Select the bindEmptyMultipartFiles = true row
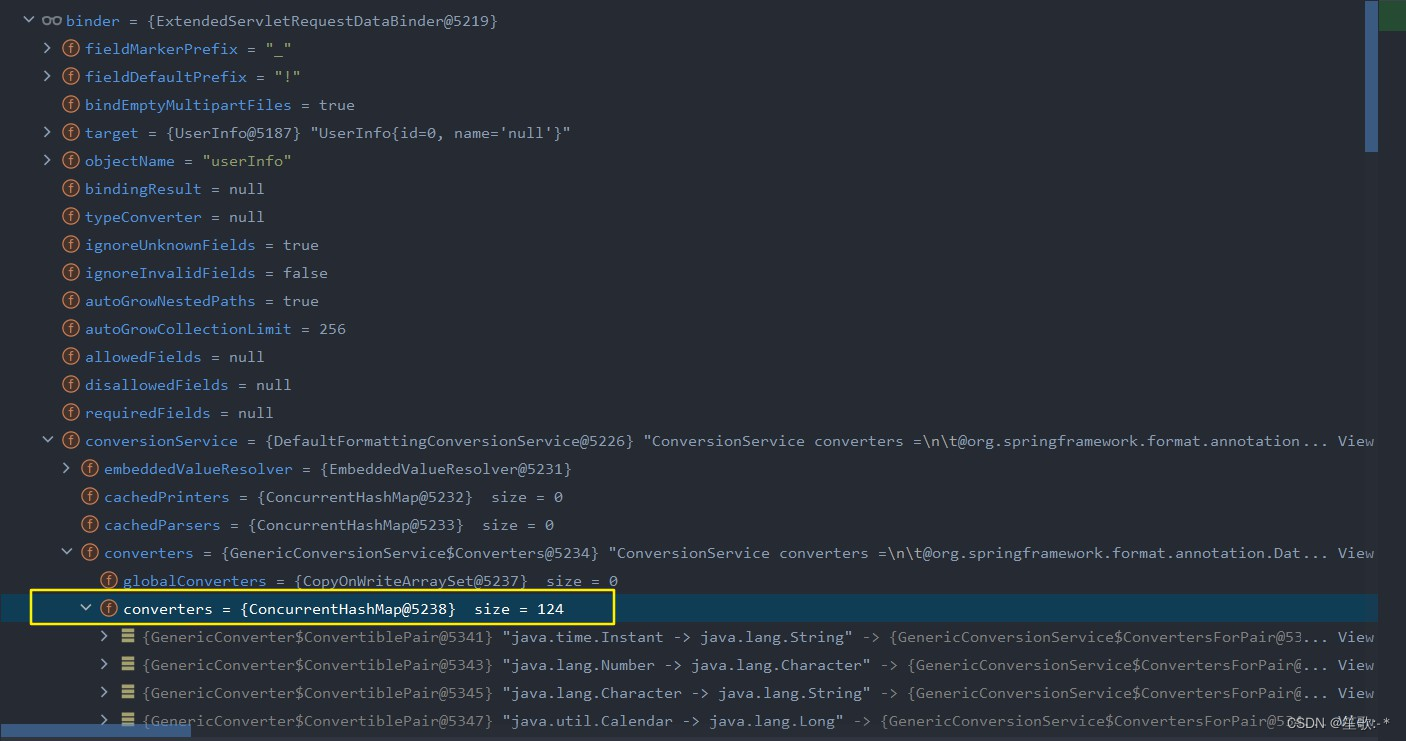The width and height of the screenshot is (1406, 741). point(689,104)
